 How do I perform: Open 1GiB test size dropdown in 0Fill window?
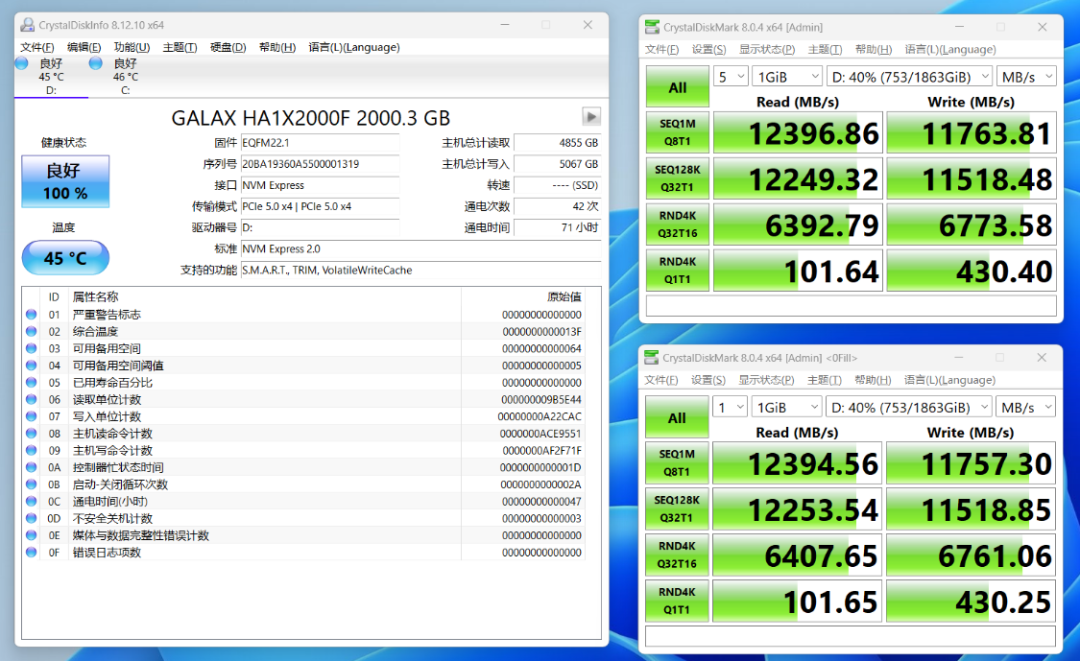click(787, 407)
